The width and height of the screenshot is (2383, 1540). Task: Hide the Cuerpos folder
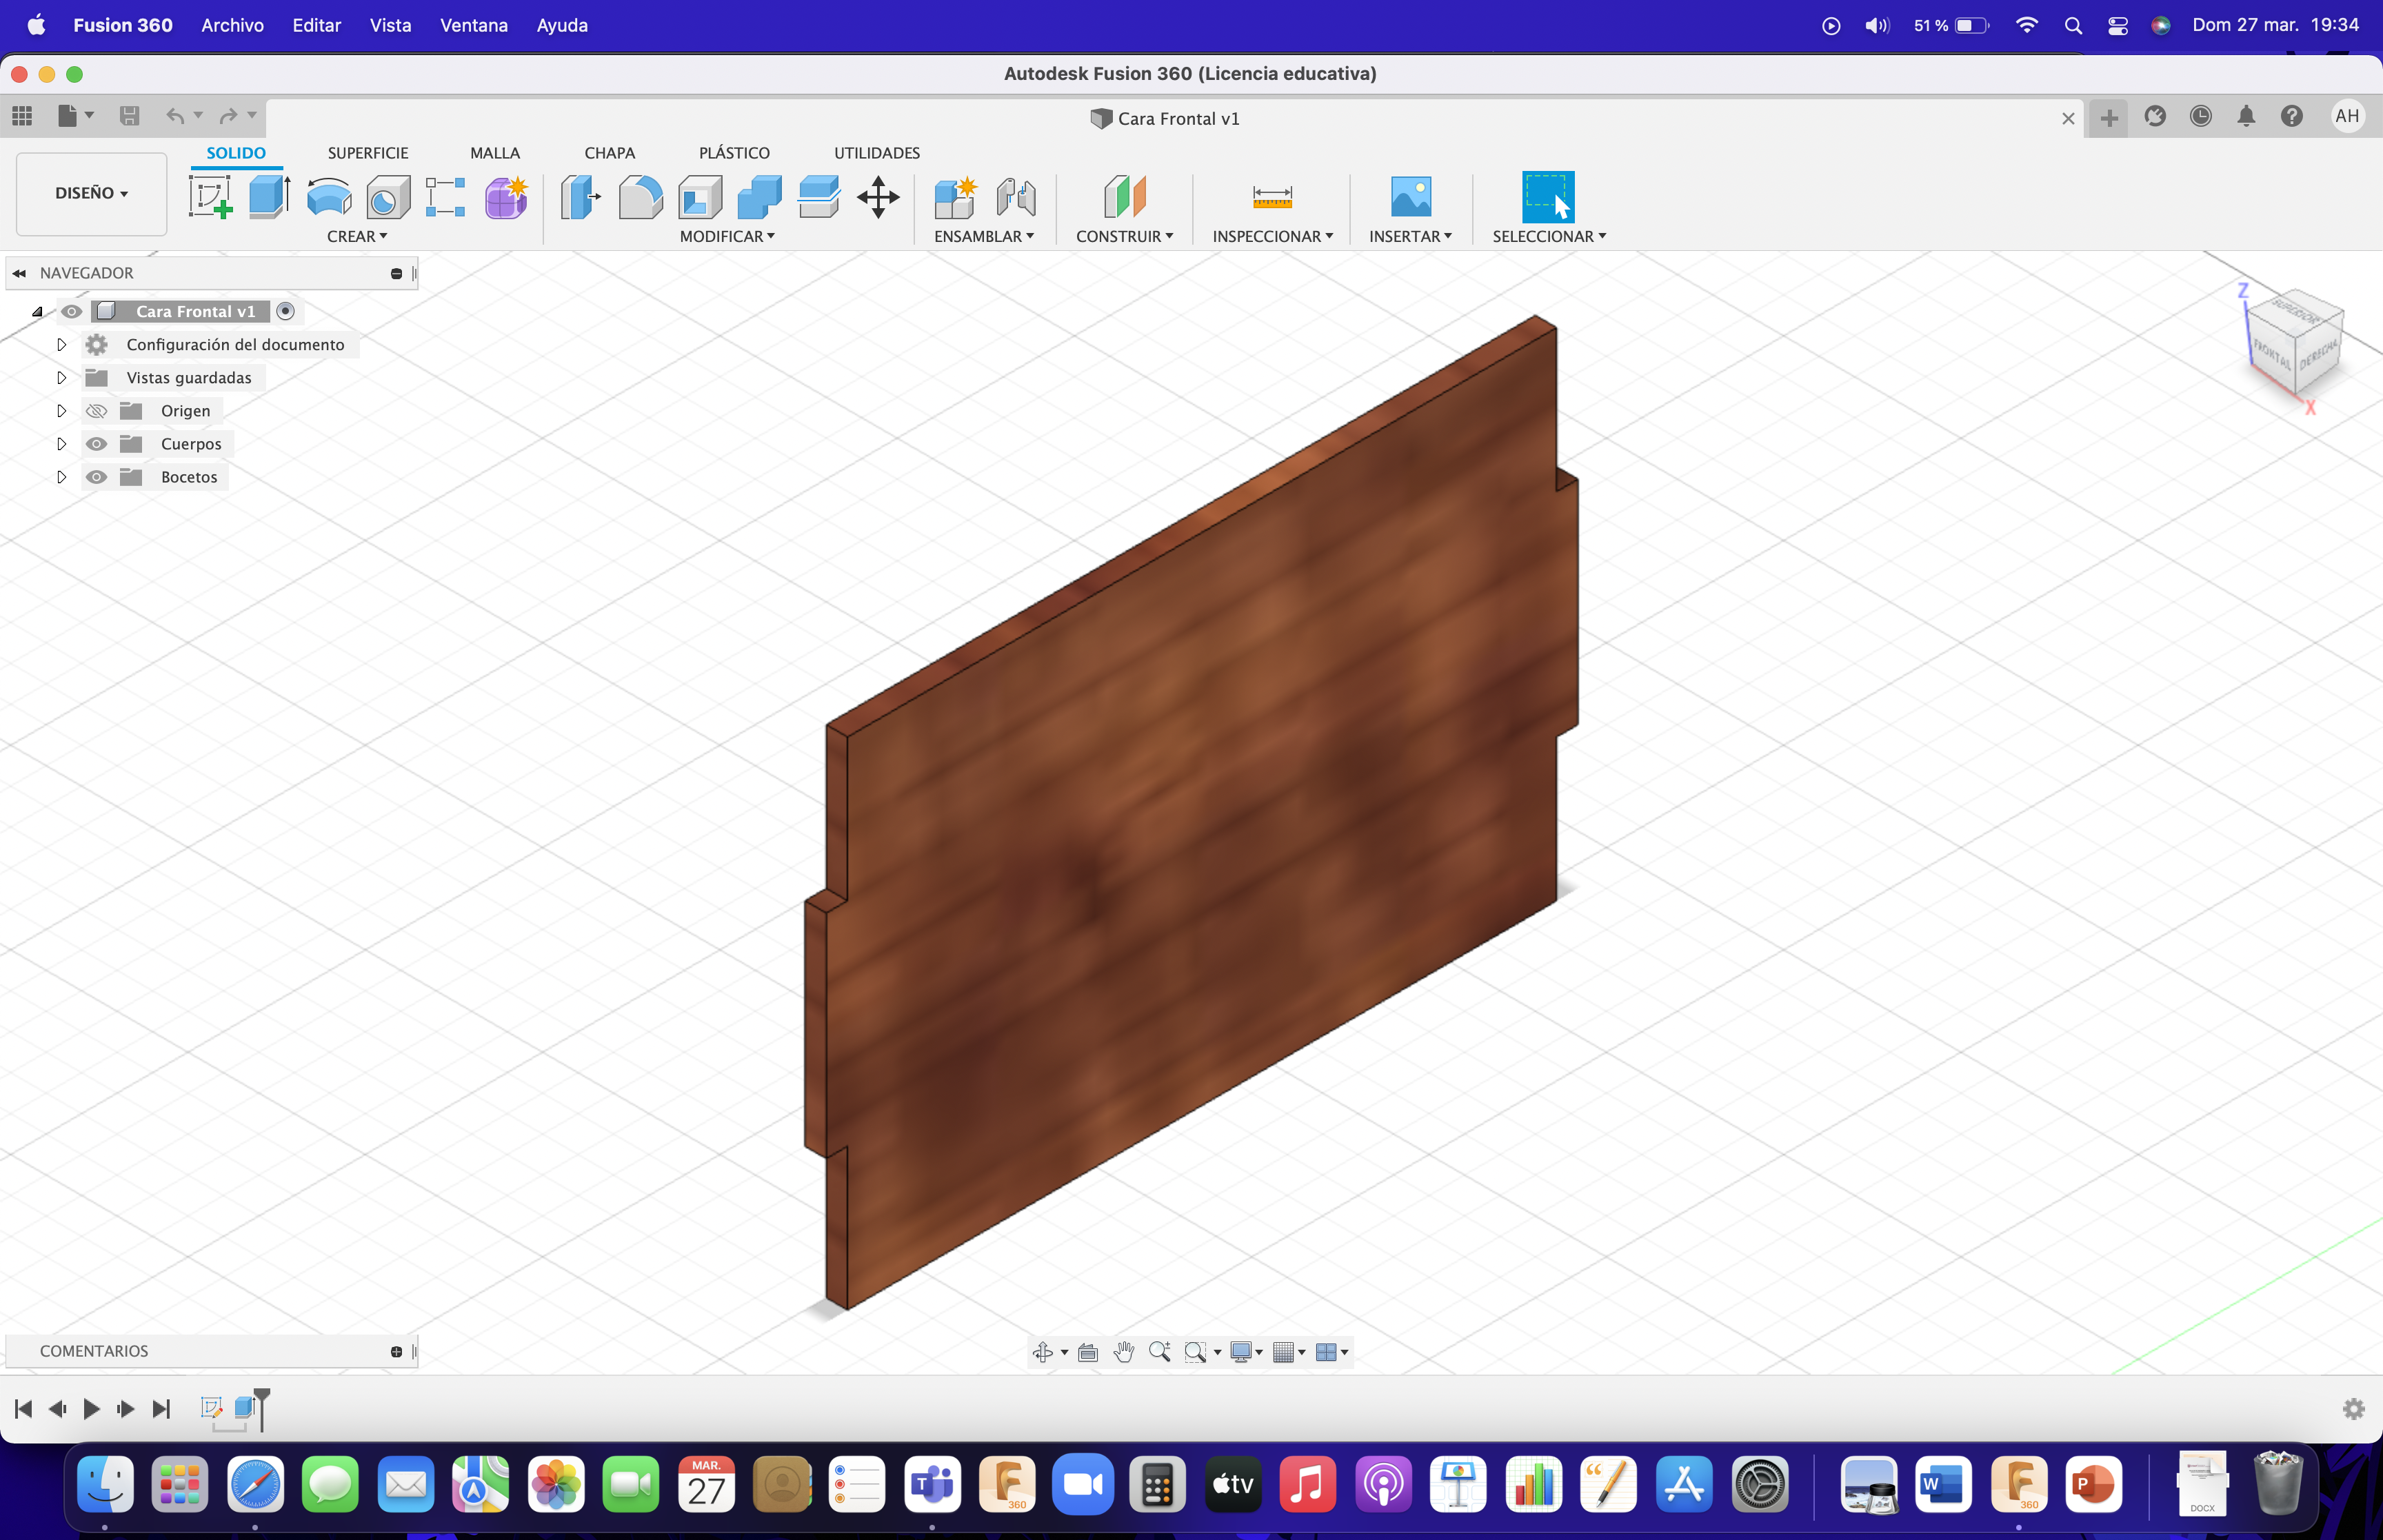96,444
